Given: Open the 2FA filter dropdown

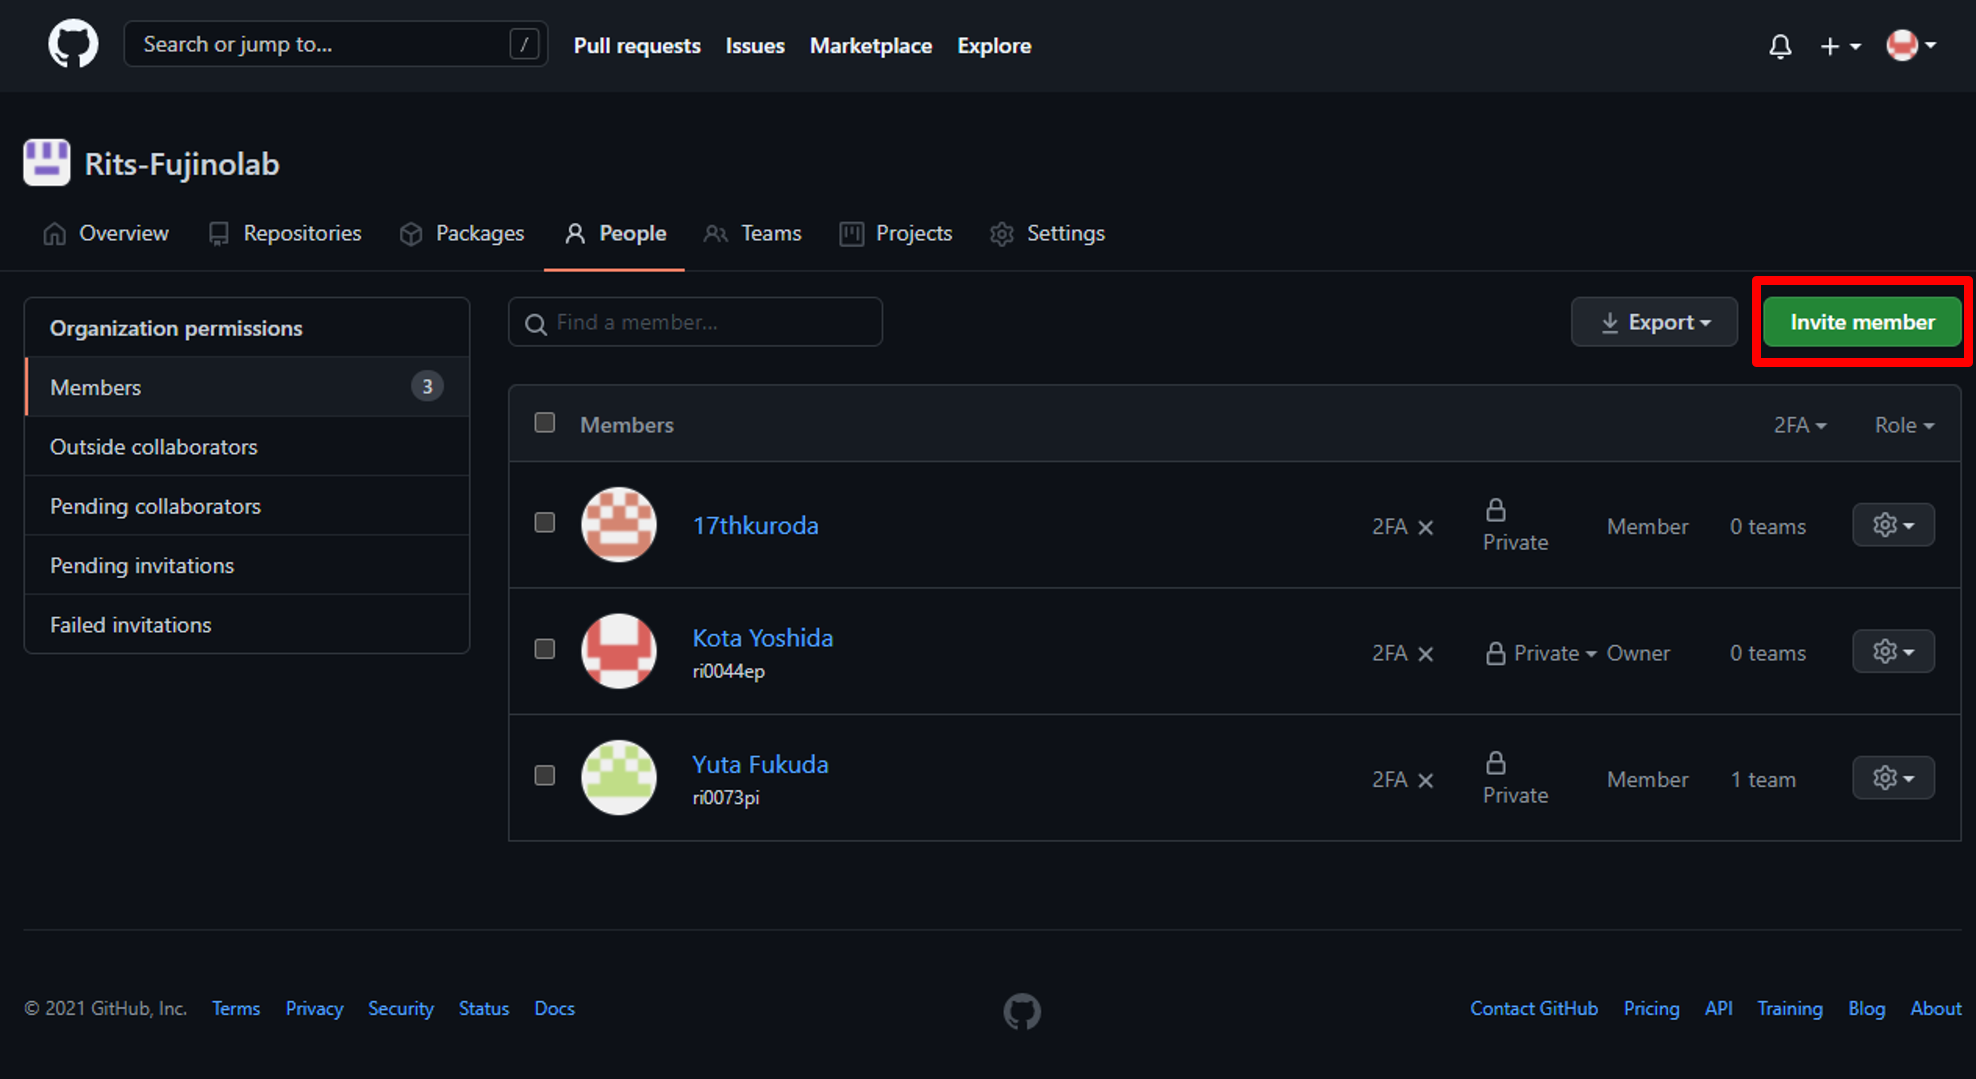Looking at the screenshot, I should coord(1799,424).
